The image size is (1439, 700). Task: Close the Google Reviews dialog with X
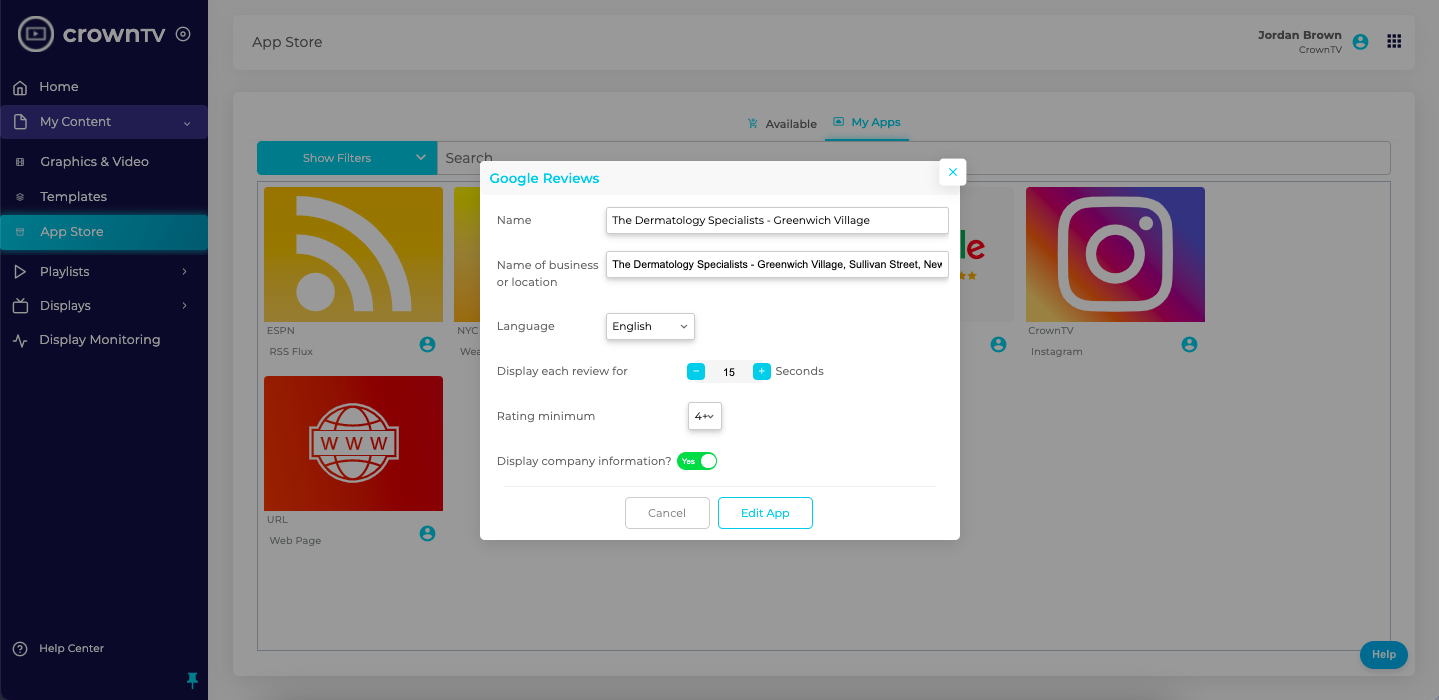[953, 172]
